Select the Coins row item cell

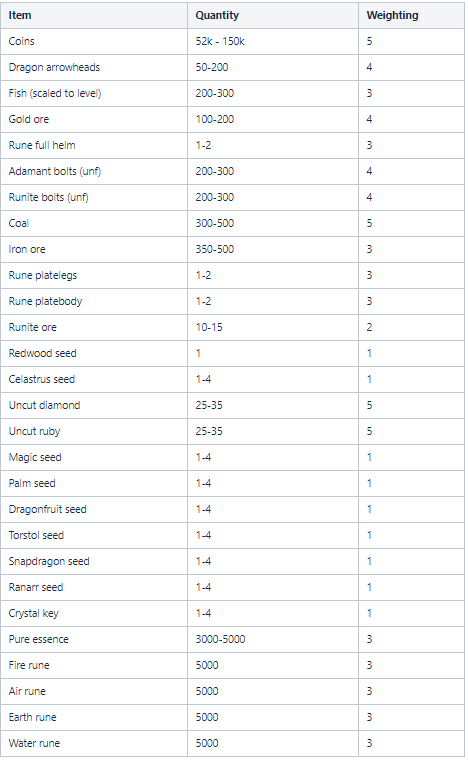tap(94, 41)
